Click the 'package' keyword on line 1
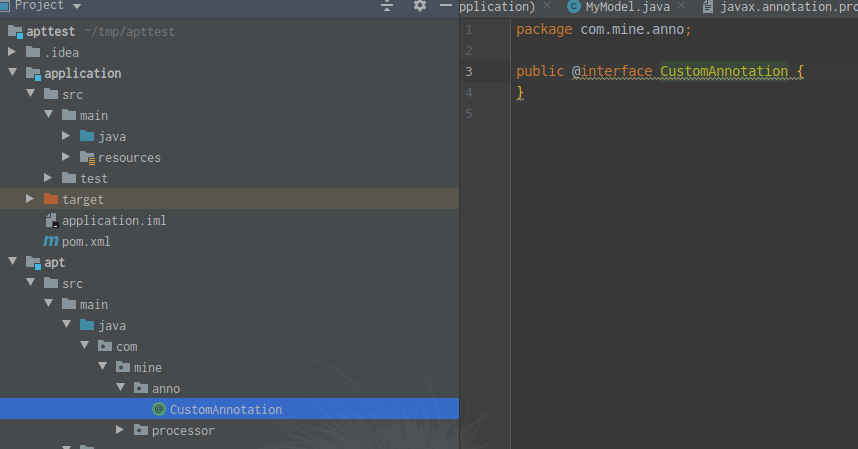The width and height of the screenshot is (858, 449). point(544,30)
